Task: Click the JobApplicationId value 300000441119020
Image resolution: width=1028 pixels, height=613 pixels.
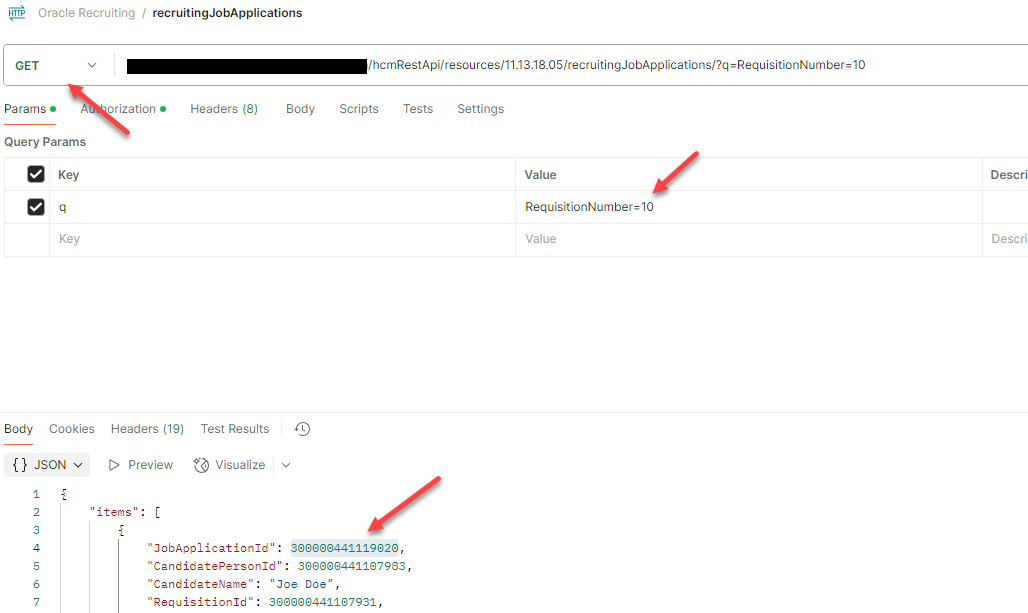Action: [x=345, y=548]
